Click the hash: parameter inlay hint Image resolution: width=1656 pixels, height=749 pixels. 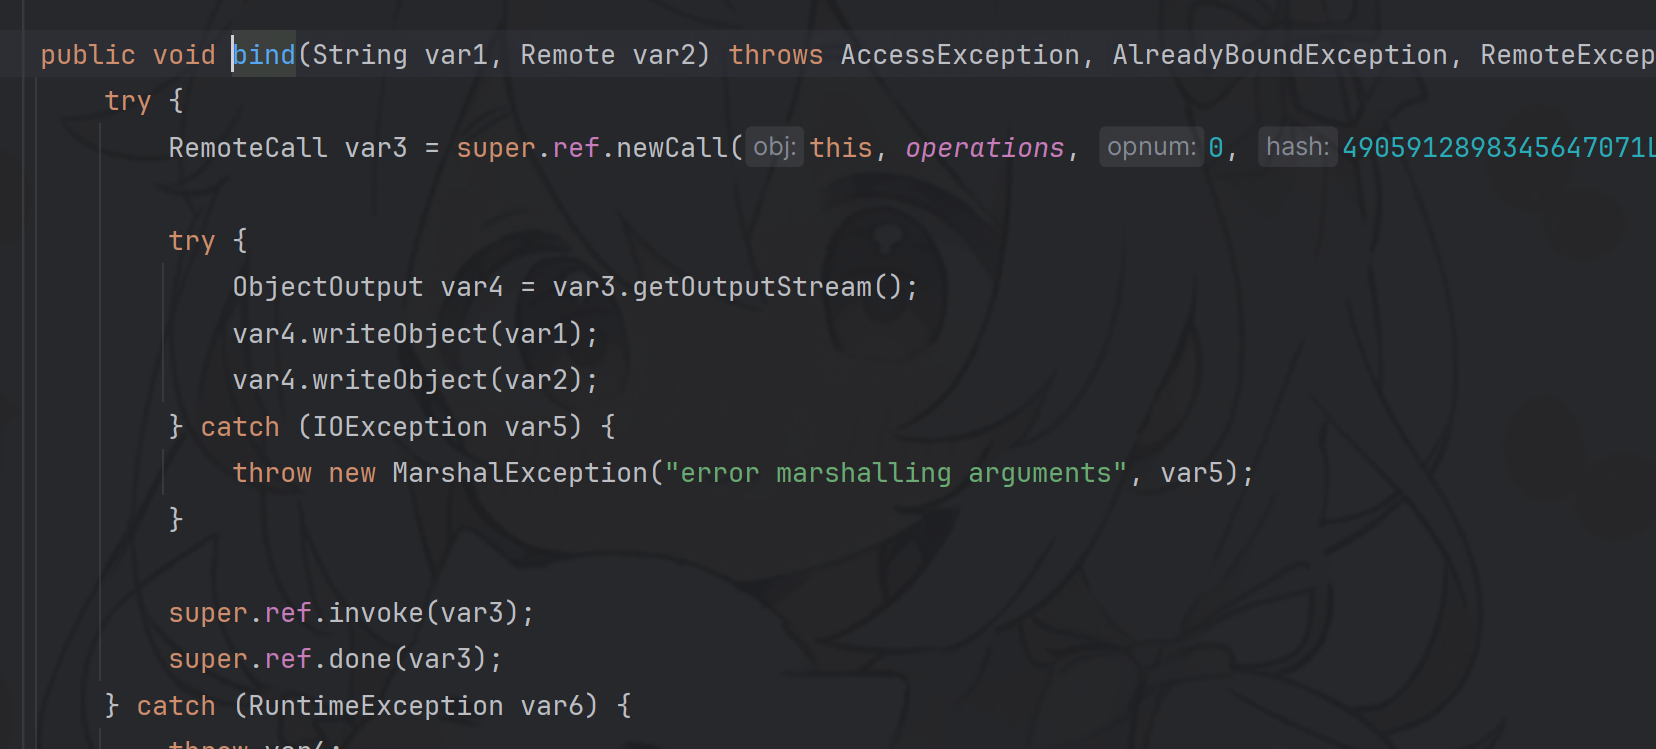click(x=1297, y=147)
